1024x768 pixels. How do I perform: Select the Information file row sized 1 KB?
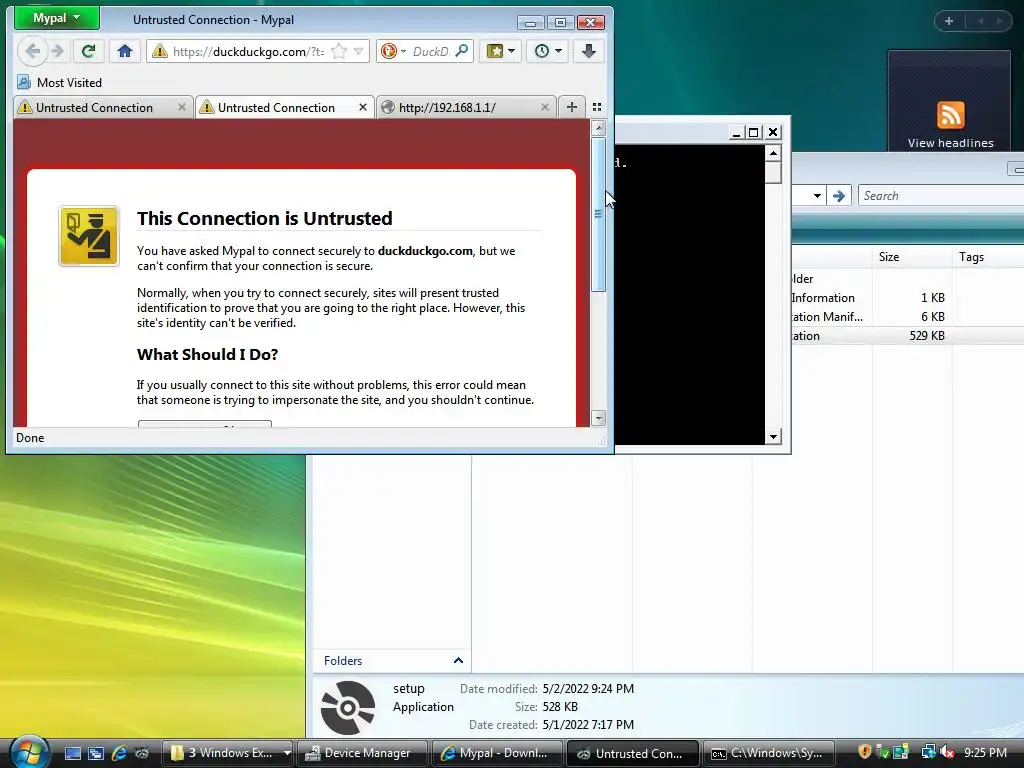(x=908, y=298)
